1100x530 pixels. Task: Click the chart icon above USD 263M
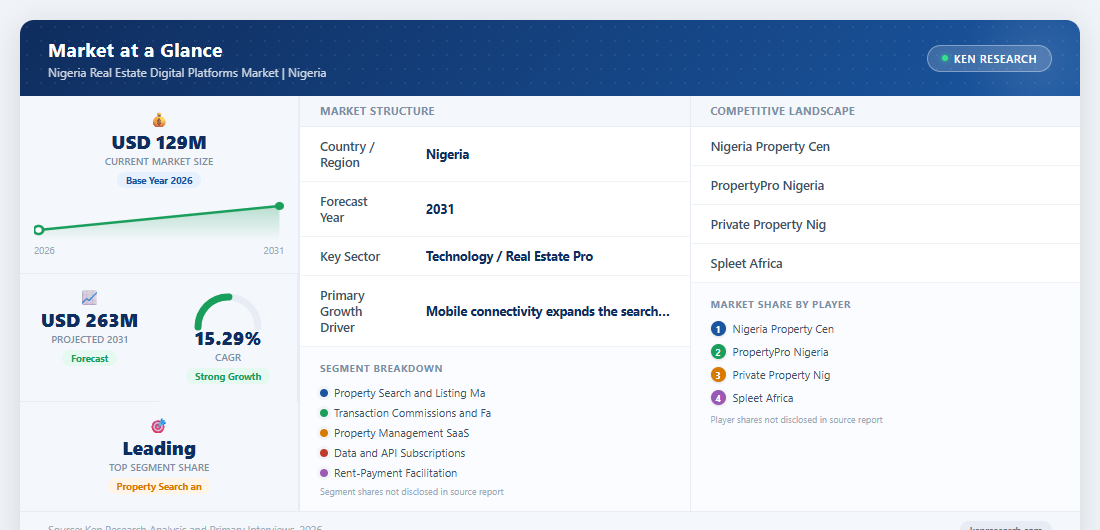click(89, 298)
